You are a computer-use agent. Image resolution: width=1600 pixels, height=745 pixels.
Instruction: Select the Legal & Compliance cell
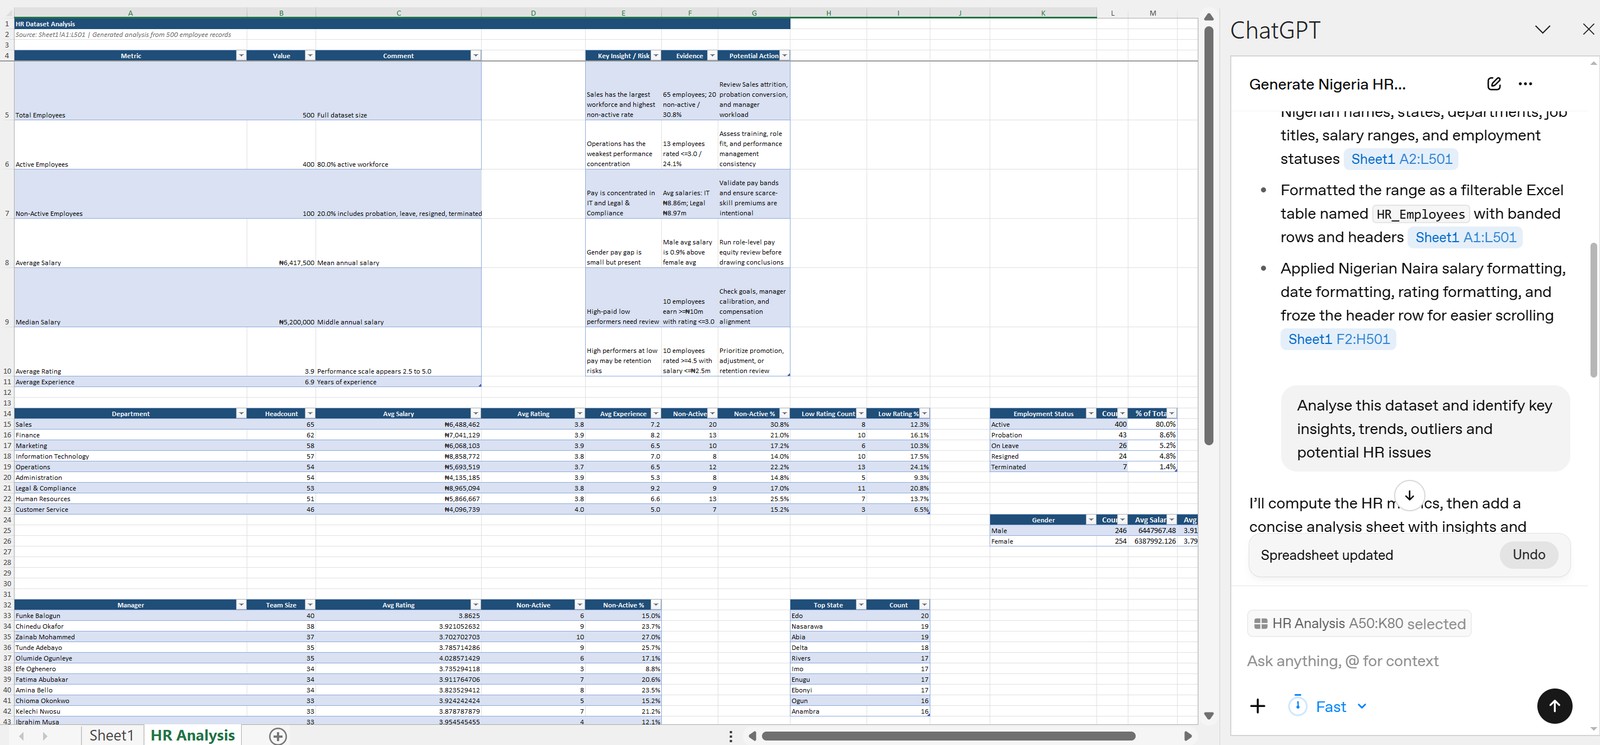(130, 488)
